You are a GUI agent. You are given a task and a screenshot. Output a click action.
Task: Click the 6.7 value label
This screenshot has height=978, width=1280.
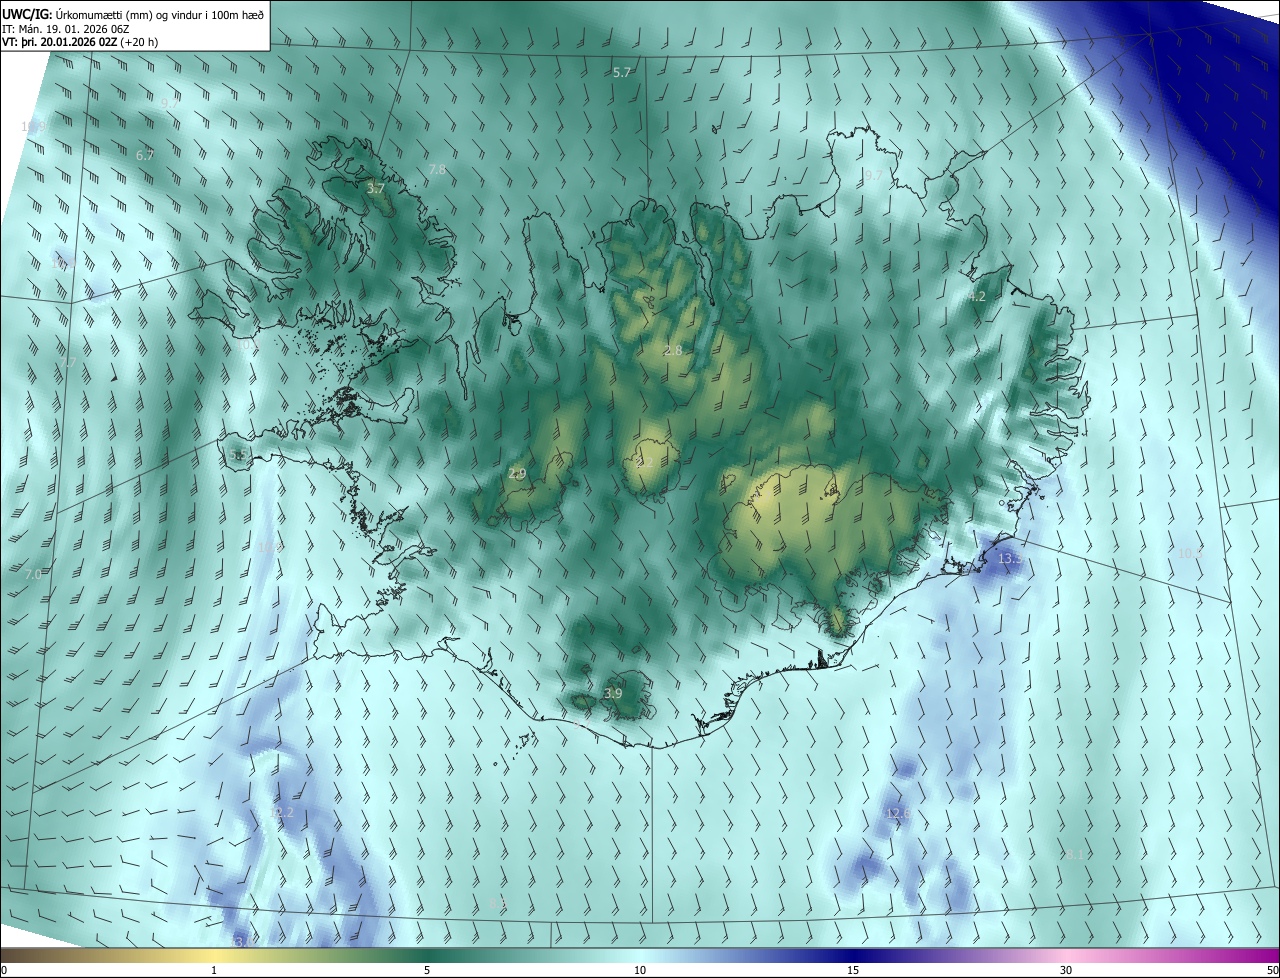point(145,156)
